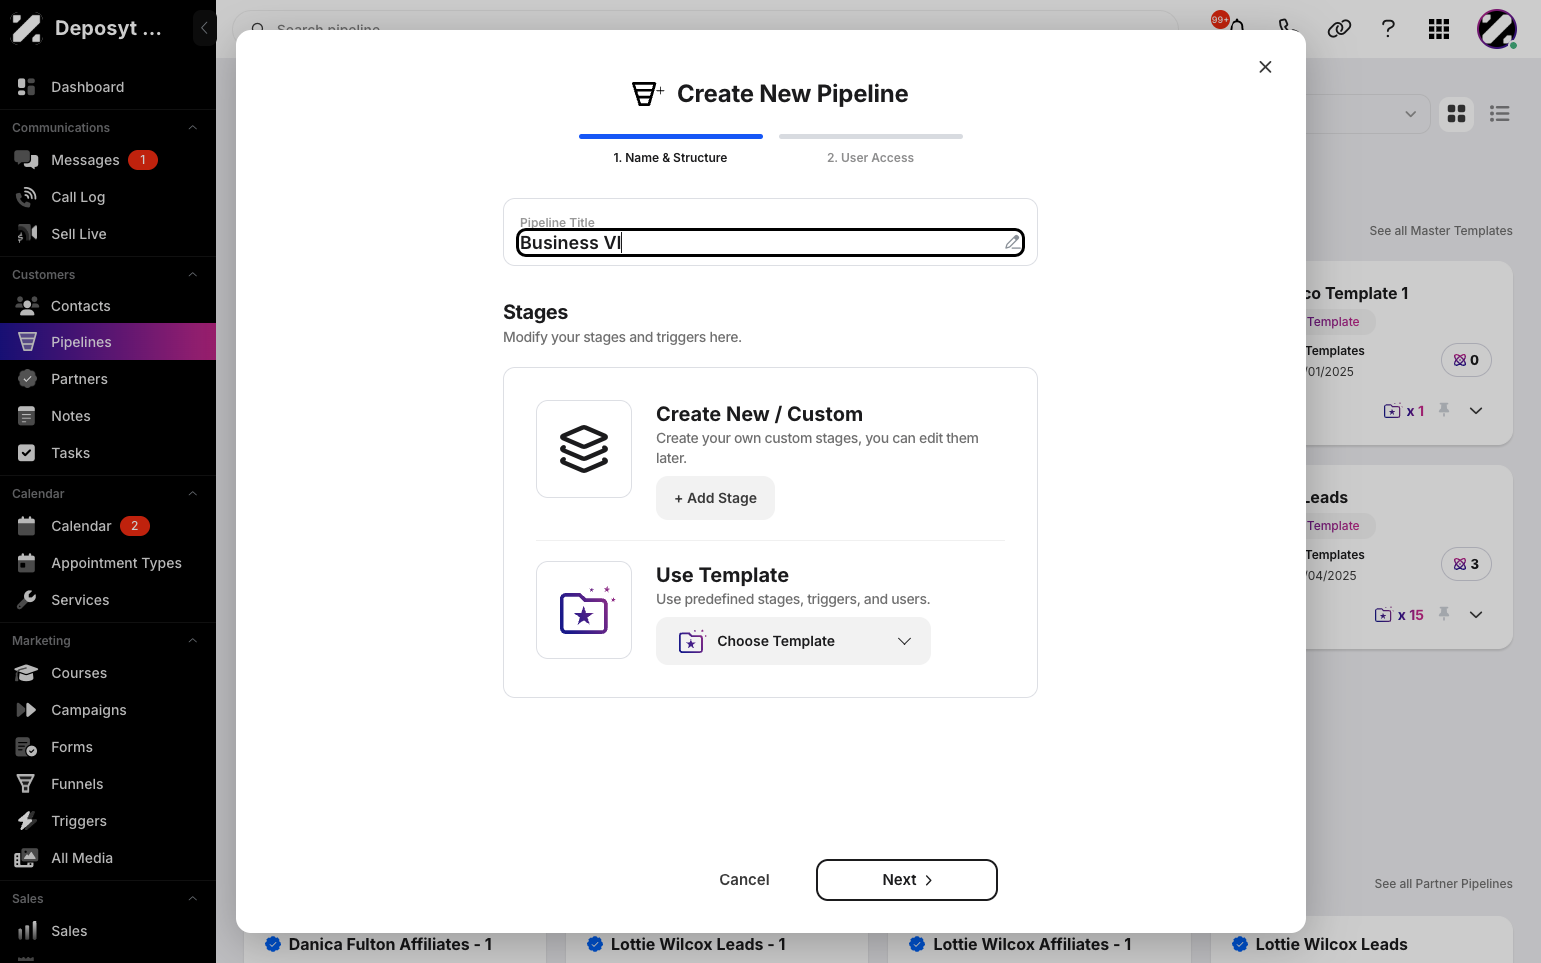Open Tasks in the sidebar
1541x963 pixels.
click(x=70, y=453)
